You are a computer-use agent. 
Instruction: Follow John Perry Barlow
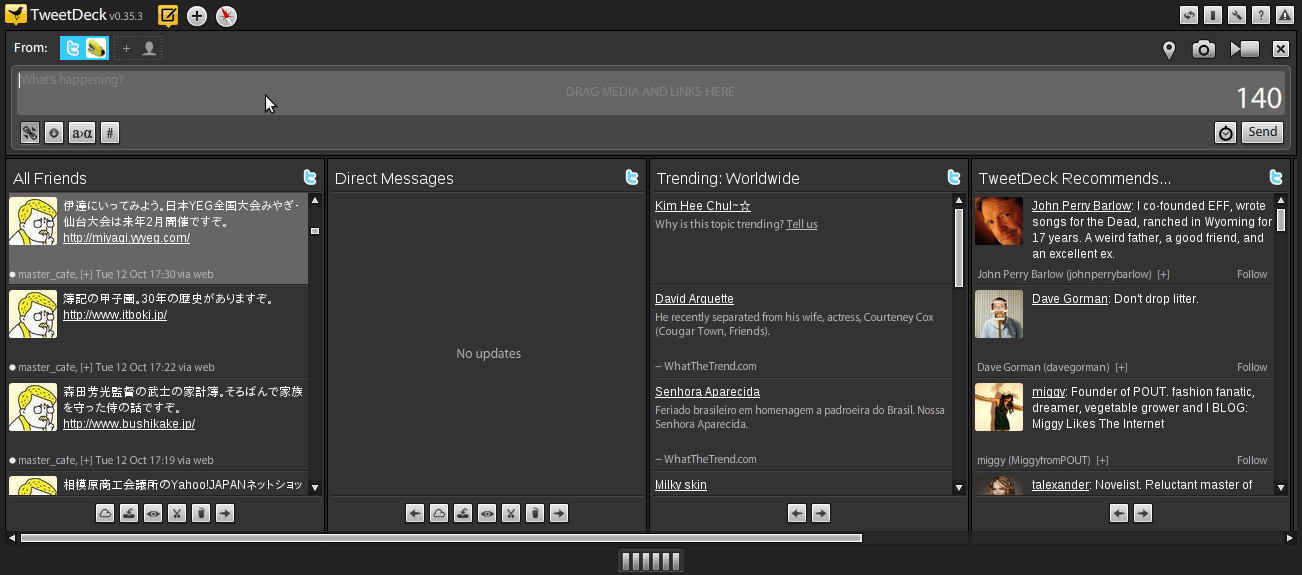[1252, 274]
